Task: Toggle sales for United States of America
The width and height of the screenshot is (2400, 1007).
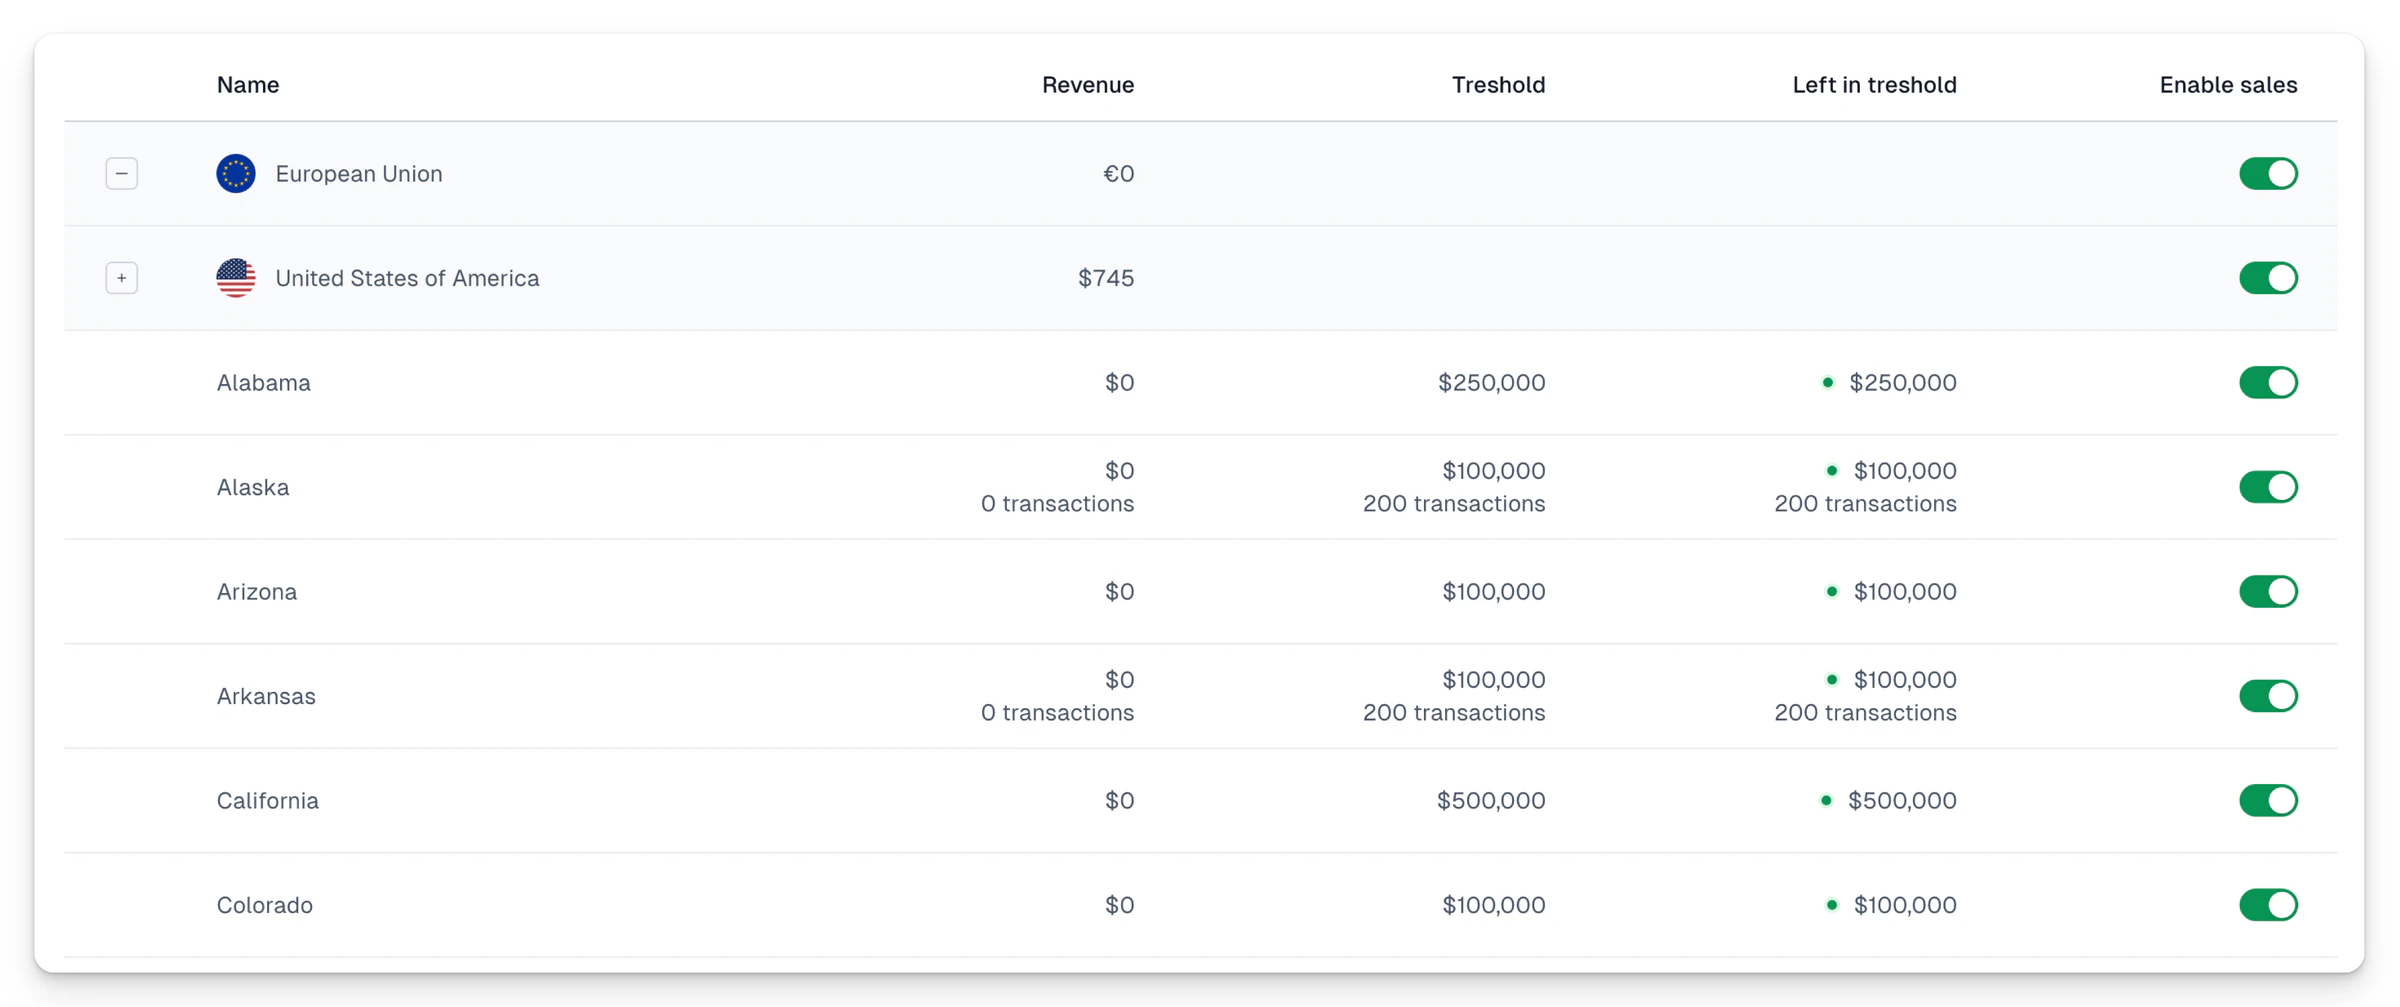Action: click(x=2268, y=278)
